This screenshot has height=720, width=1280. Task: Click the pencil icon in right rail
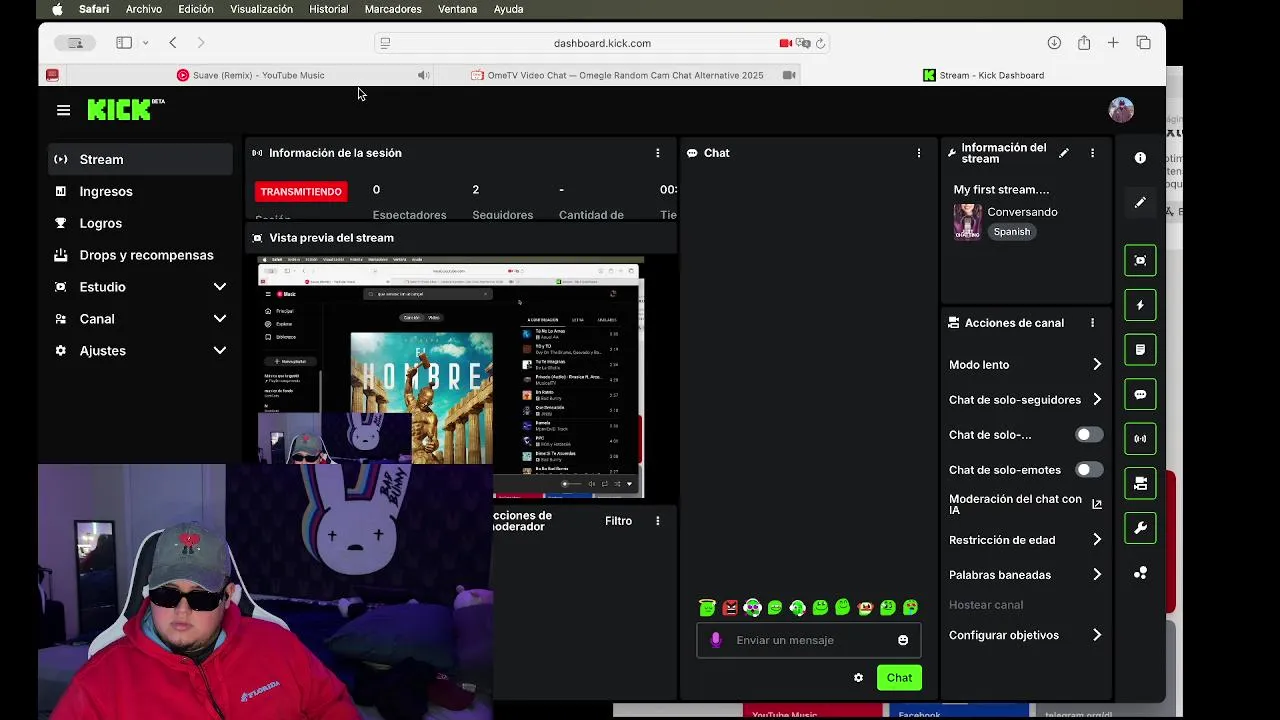tap(1140, 203)
